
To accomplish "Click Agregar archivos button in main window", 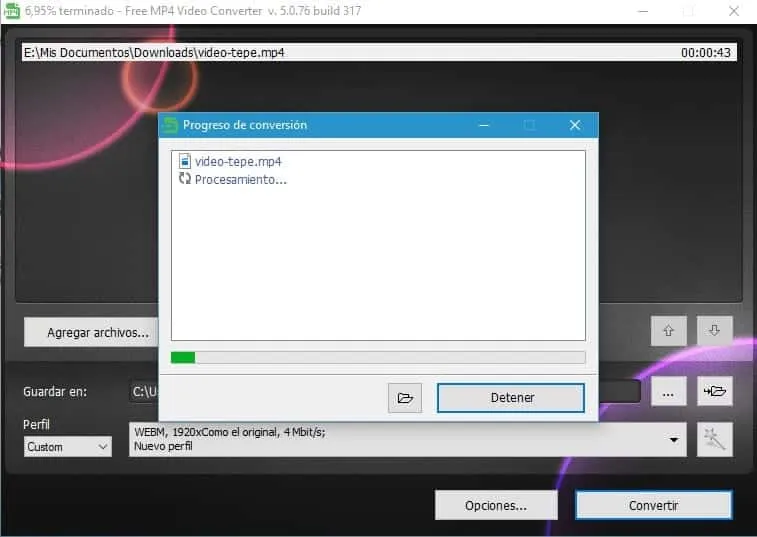I will 92,332.
